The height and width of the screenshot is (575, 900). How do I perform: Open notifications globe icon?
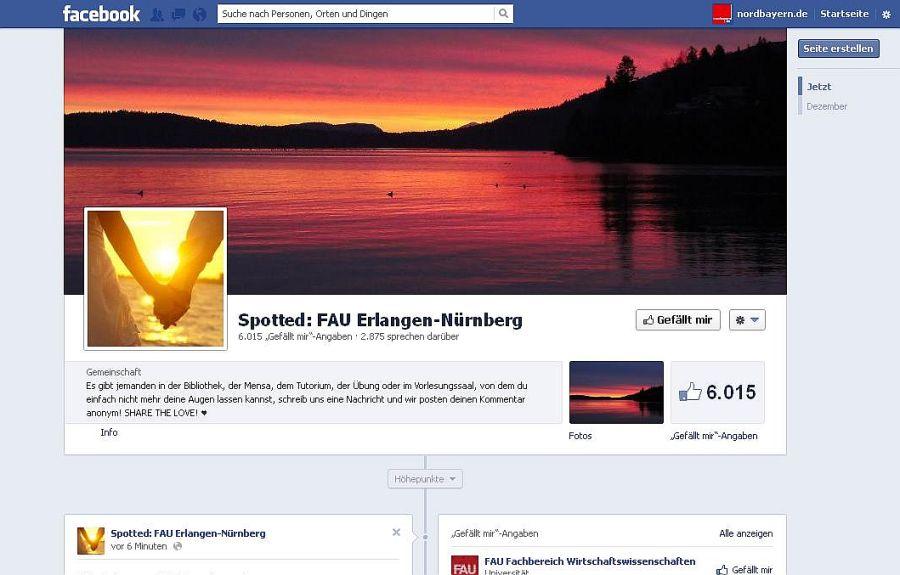[x=199, y=14]
